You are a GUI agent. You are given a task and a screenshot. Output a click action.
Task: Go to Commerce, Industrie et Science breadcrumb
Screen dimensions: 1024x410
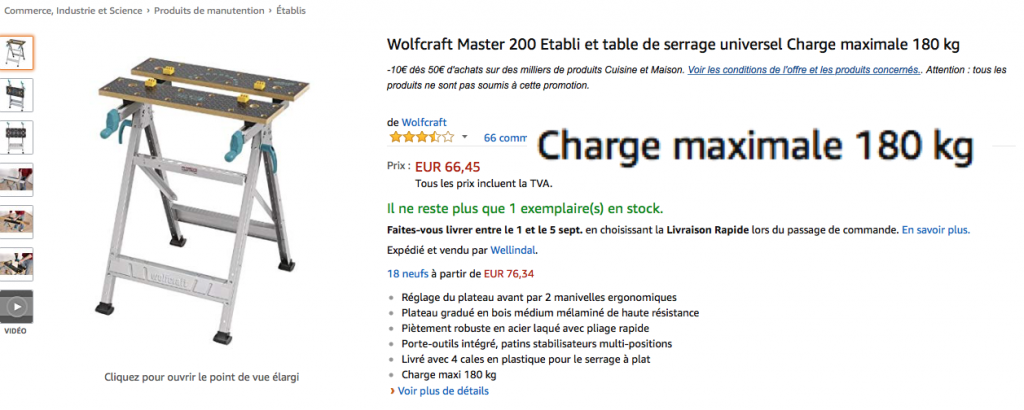coord(73,10)
